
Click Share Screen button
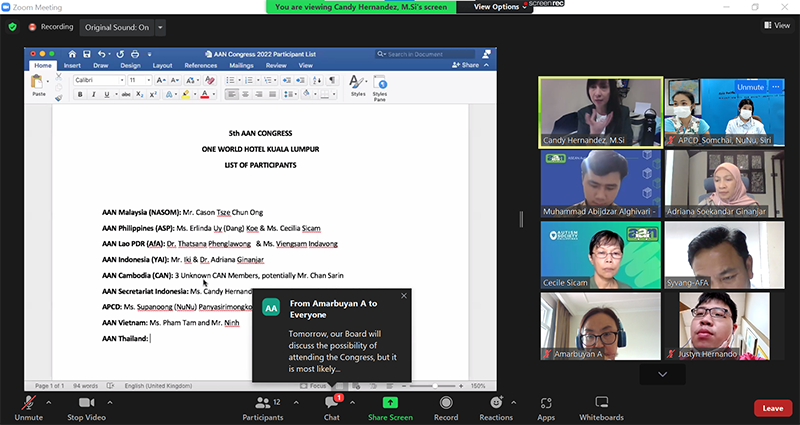390,409
